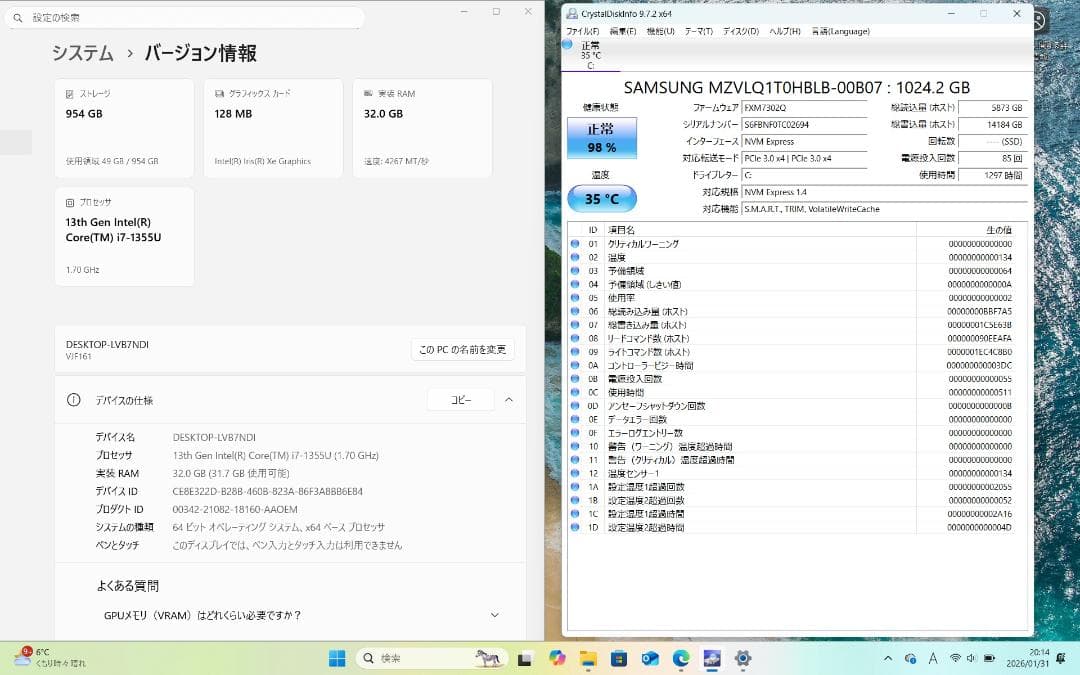
Task: Open the ディスク(D) menu in CrystalDiskInfo
Action: tap(740, 32)
